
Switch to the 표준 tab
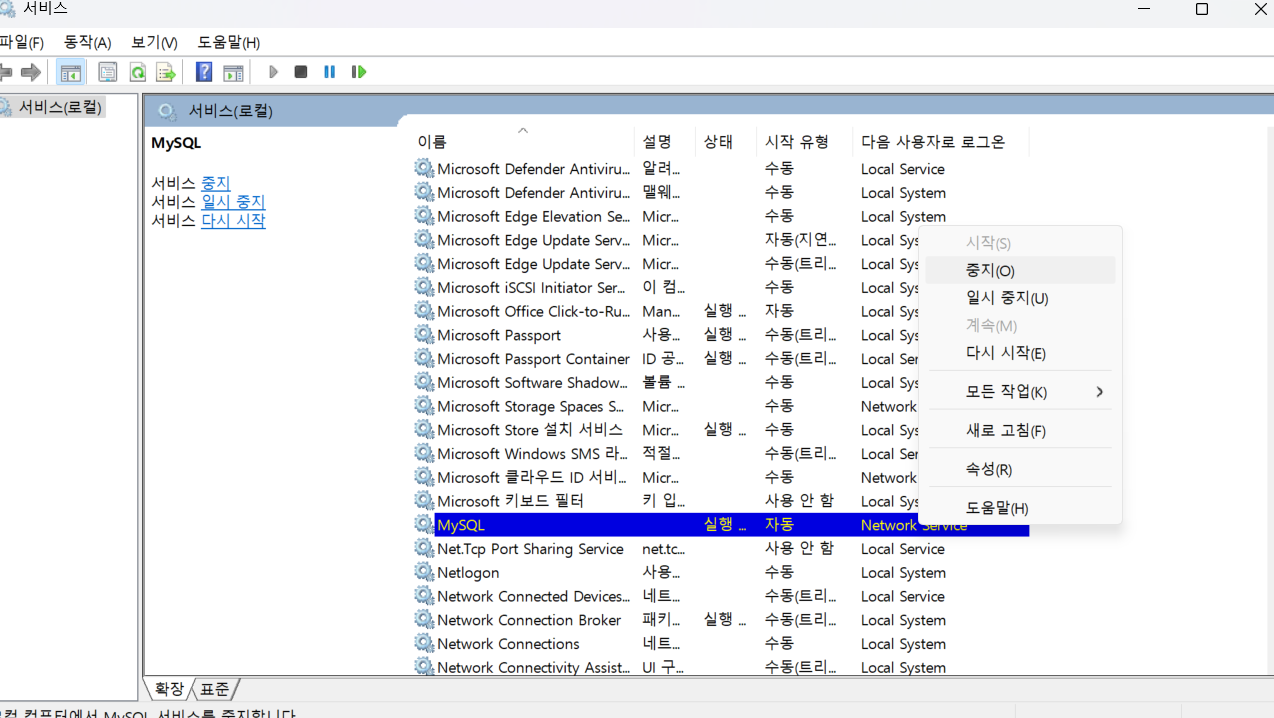[214, 689]
